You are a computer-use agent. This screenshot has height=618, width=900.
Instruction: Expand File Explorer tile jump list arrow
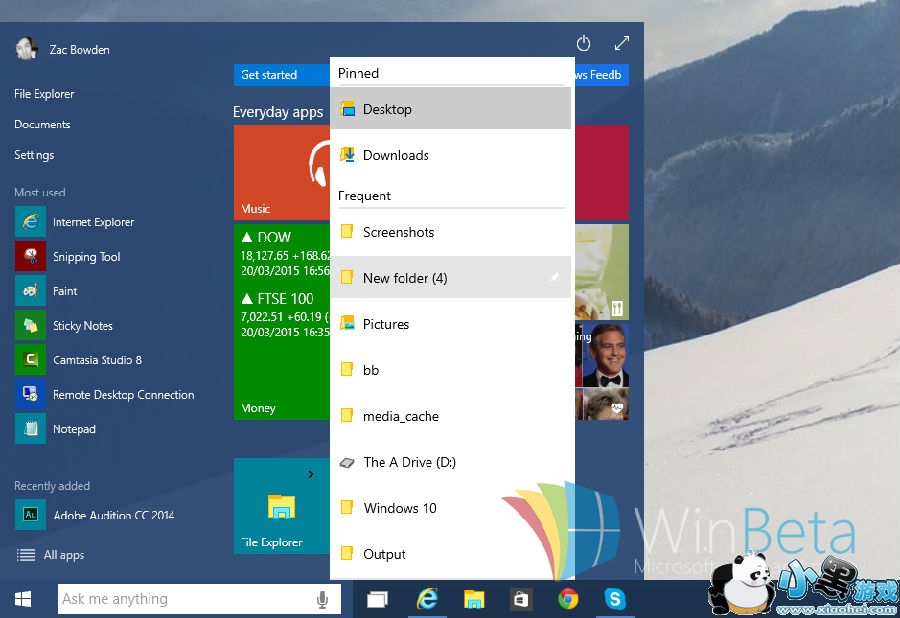[x=311, y=474]
